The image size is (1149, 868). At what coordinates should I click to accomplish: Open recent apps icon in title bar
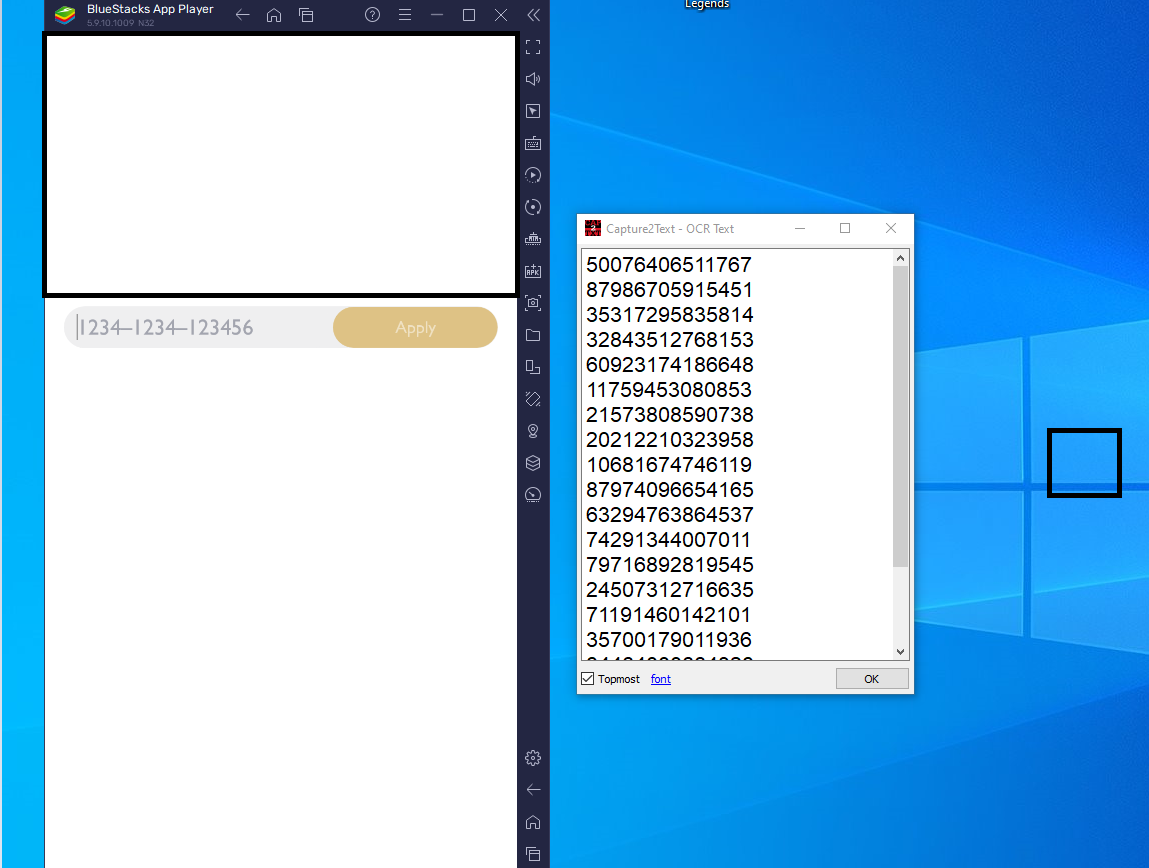(306, 15)
